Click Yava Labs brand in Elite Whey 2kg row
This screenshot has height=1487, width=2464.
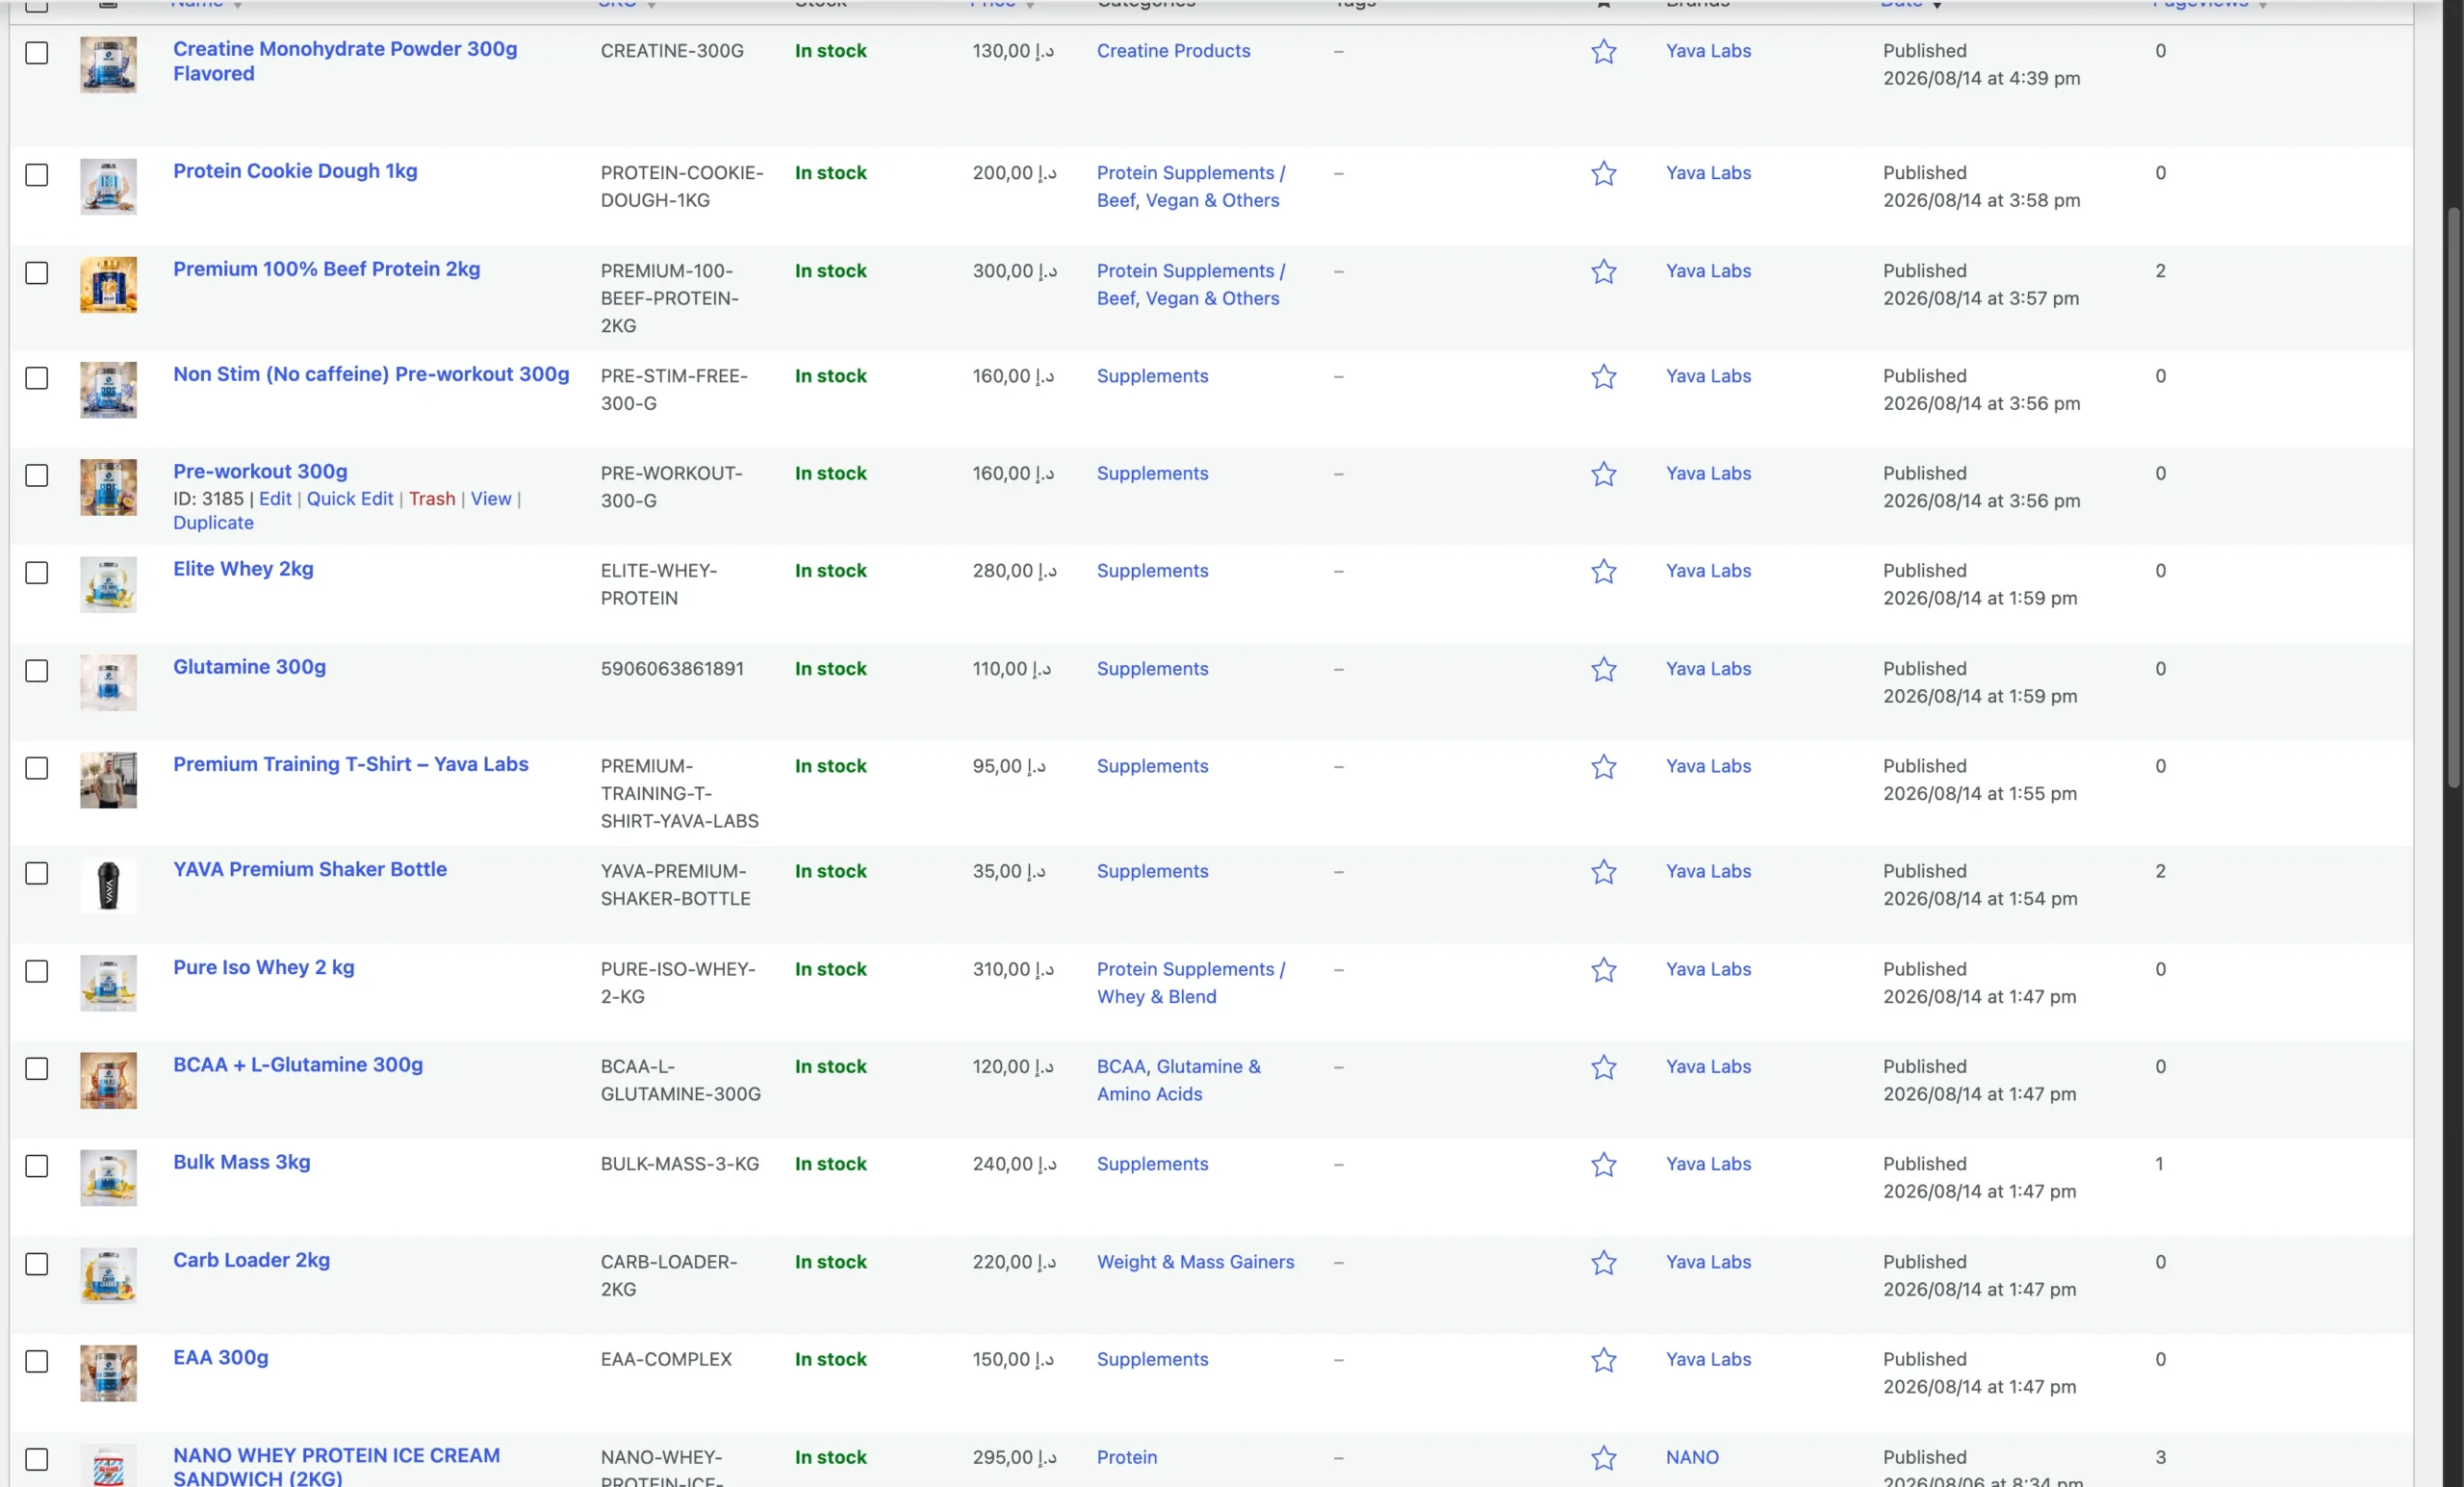[x=1708, y=571]
